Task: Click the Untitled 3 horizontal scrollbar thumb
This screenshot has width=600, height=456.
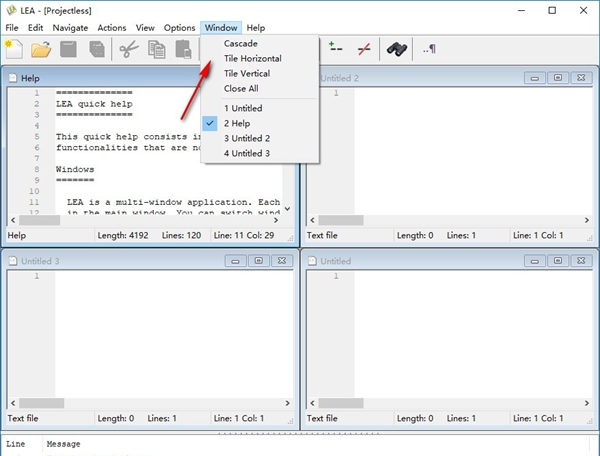Action: click(42, 403)
